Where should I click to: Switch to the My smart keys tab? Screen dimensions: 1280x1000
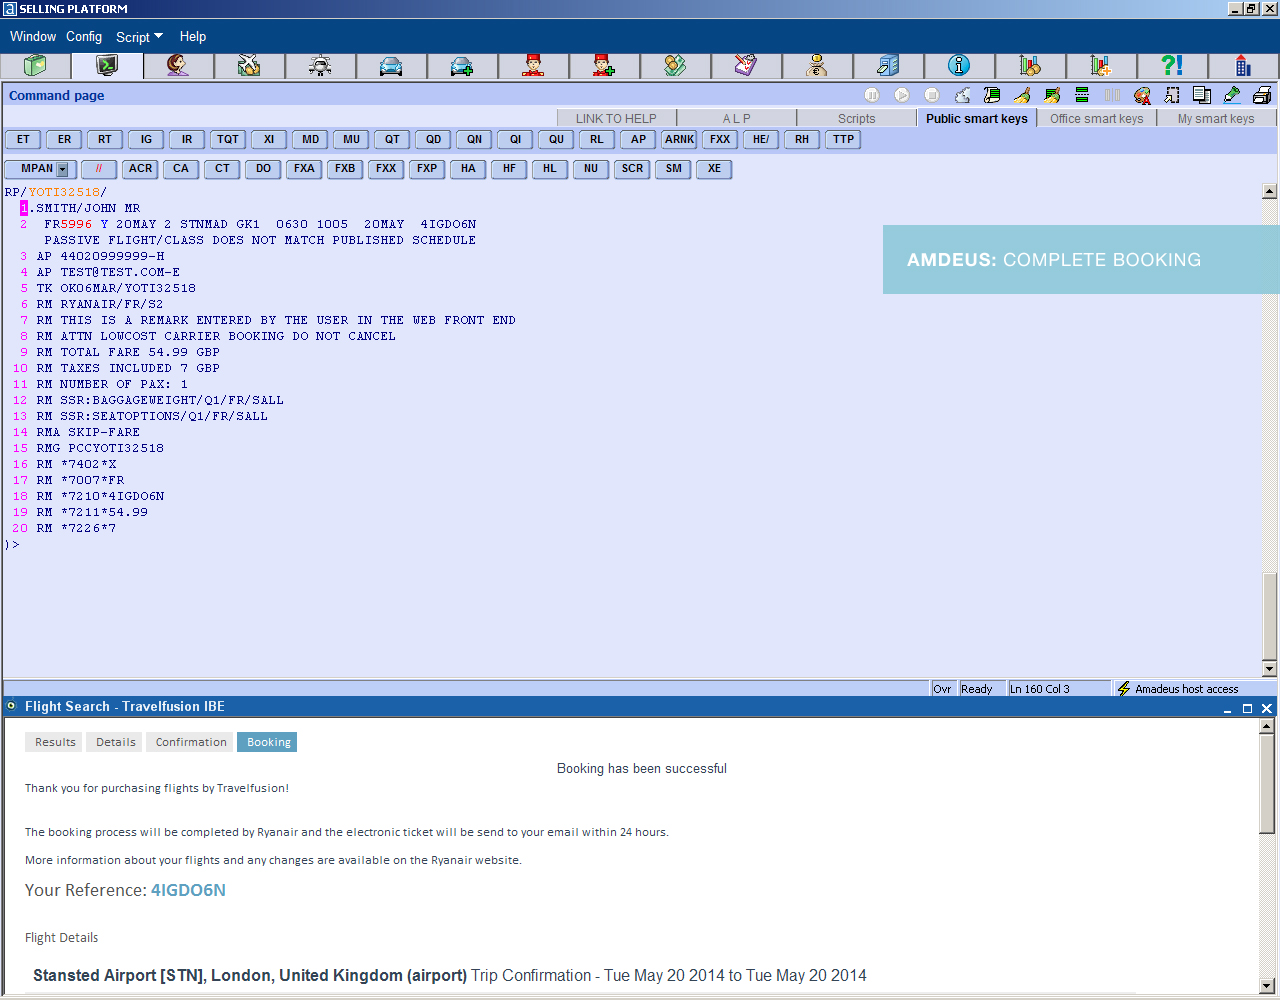coord(1216,118)
